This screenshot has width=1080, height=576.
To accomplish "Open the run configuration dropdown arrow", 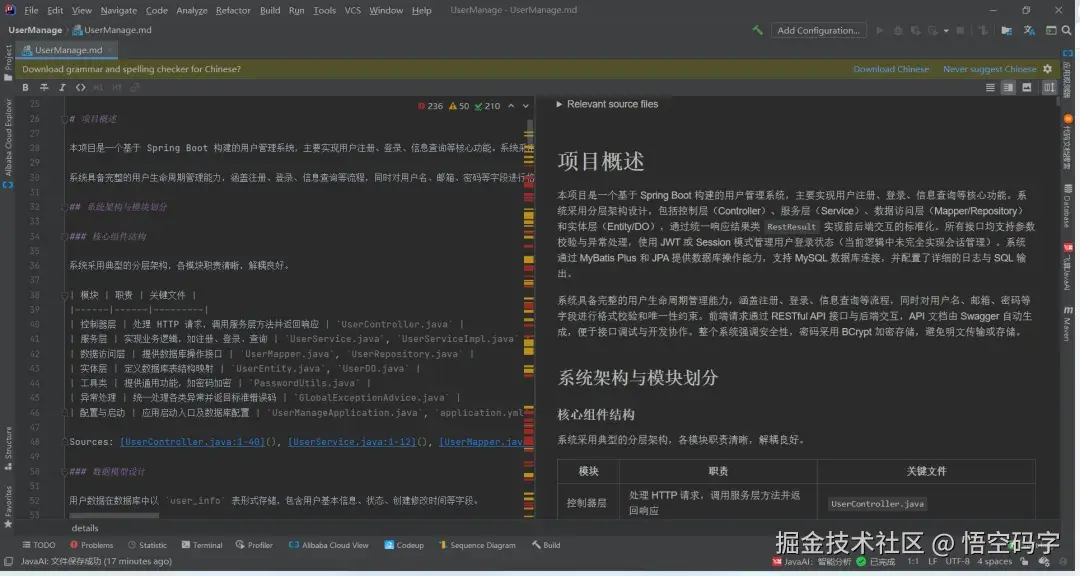I will (x=947, y=31).
